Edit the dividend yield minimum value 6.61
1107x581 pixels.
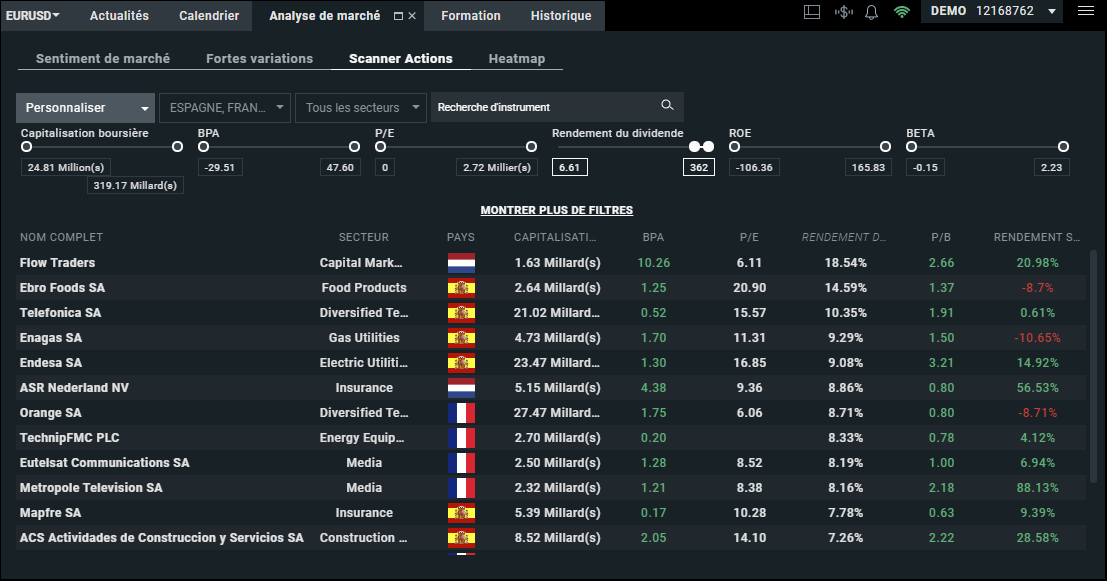(570, 167)
